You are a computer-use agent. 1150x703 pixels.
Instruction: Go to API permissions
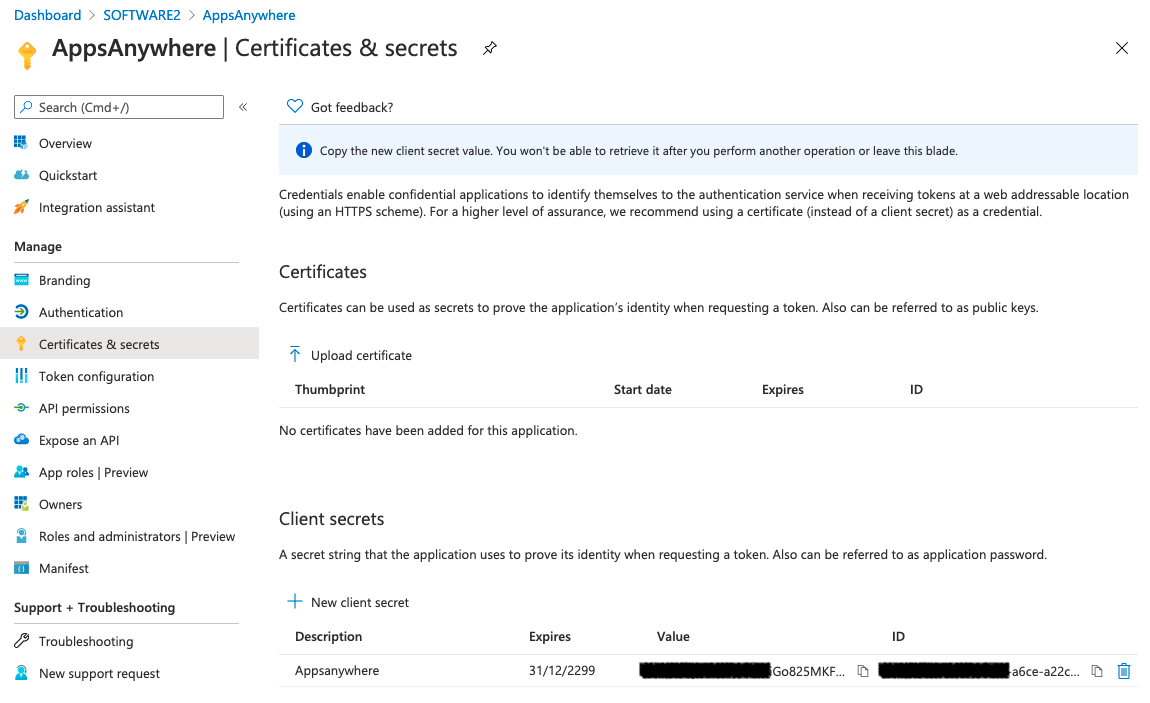point(84,408)
